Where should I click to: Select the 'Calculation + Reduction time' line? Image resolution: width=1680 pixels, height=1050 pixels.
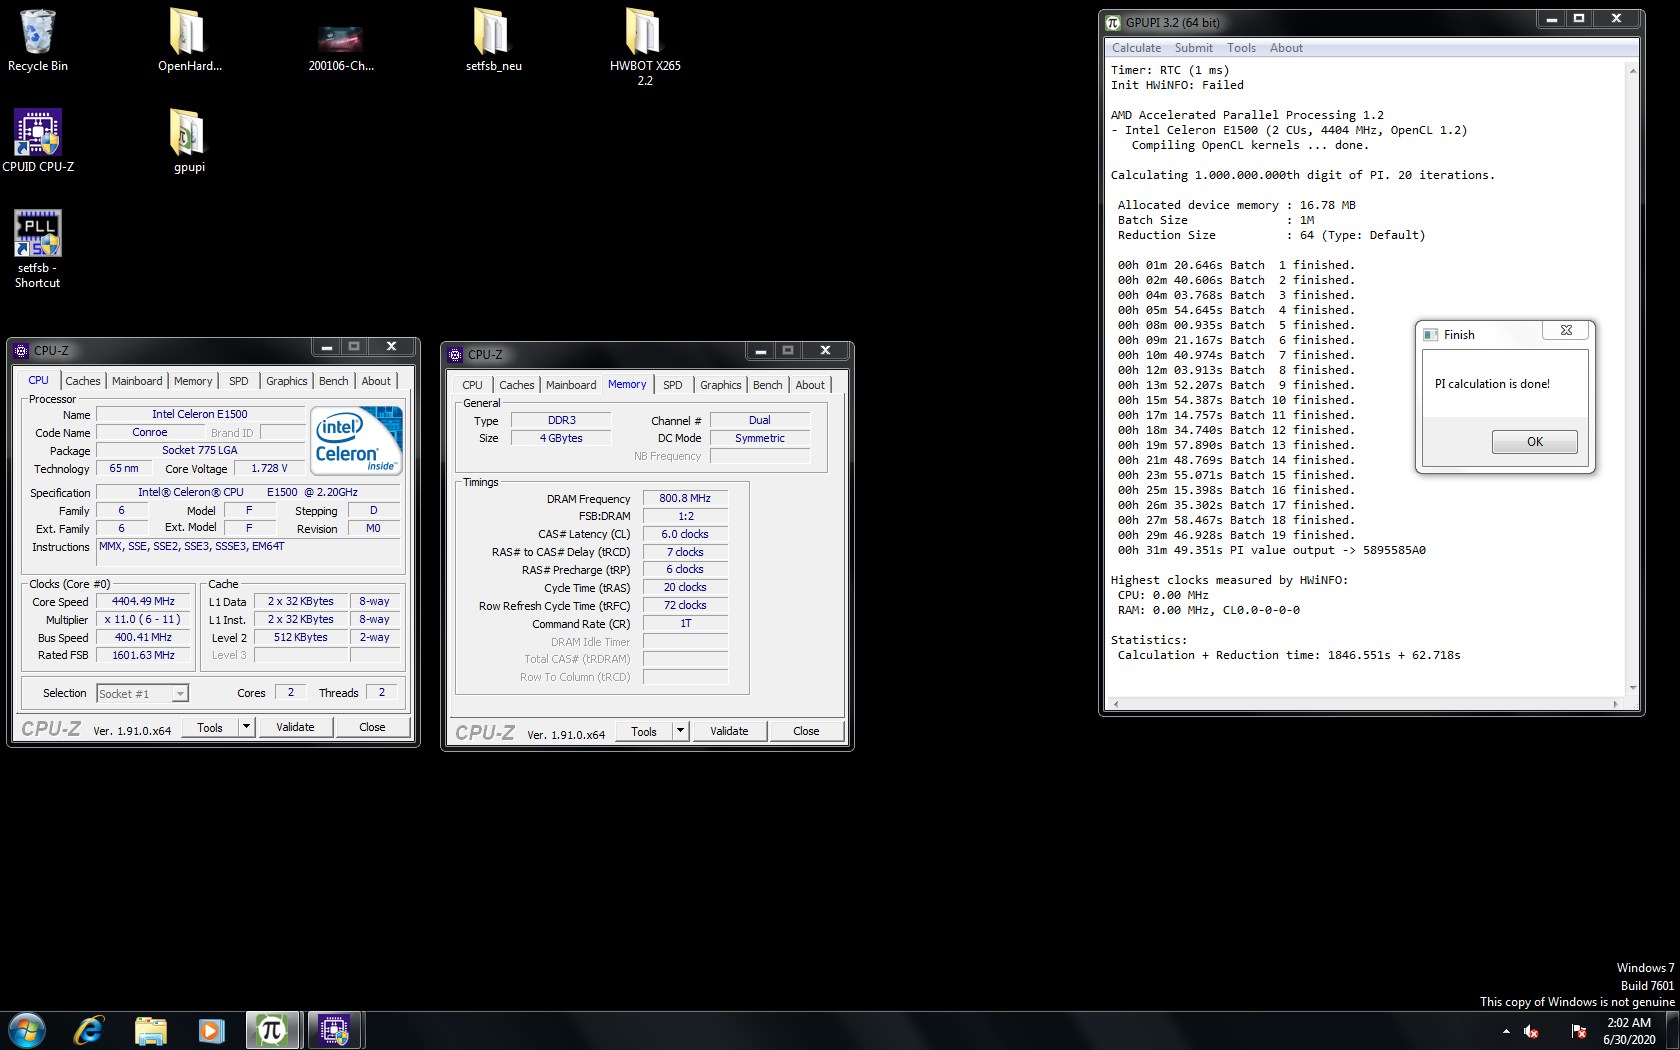1289,655
